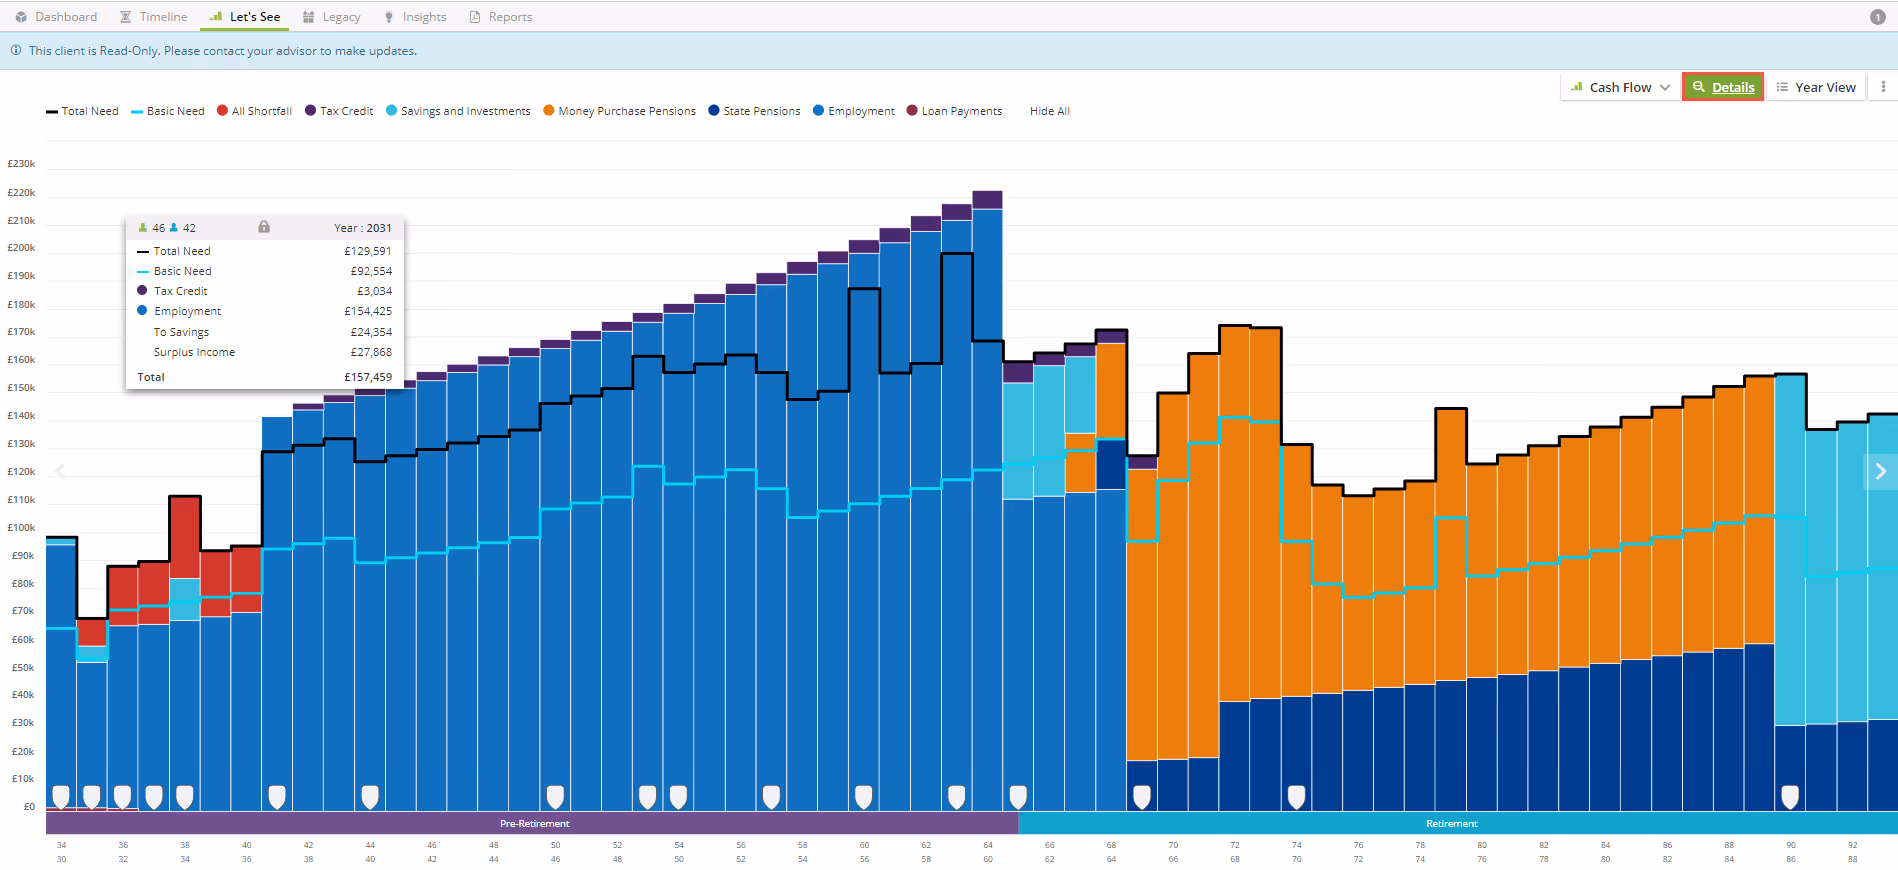Select the Let's See tab

(245, 17)
